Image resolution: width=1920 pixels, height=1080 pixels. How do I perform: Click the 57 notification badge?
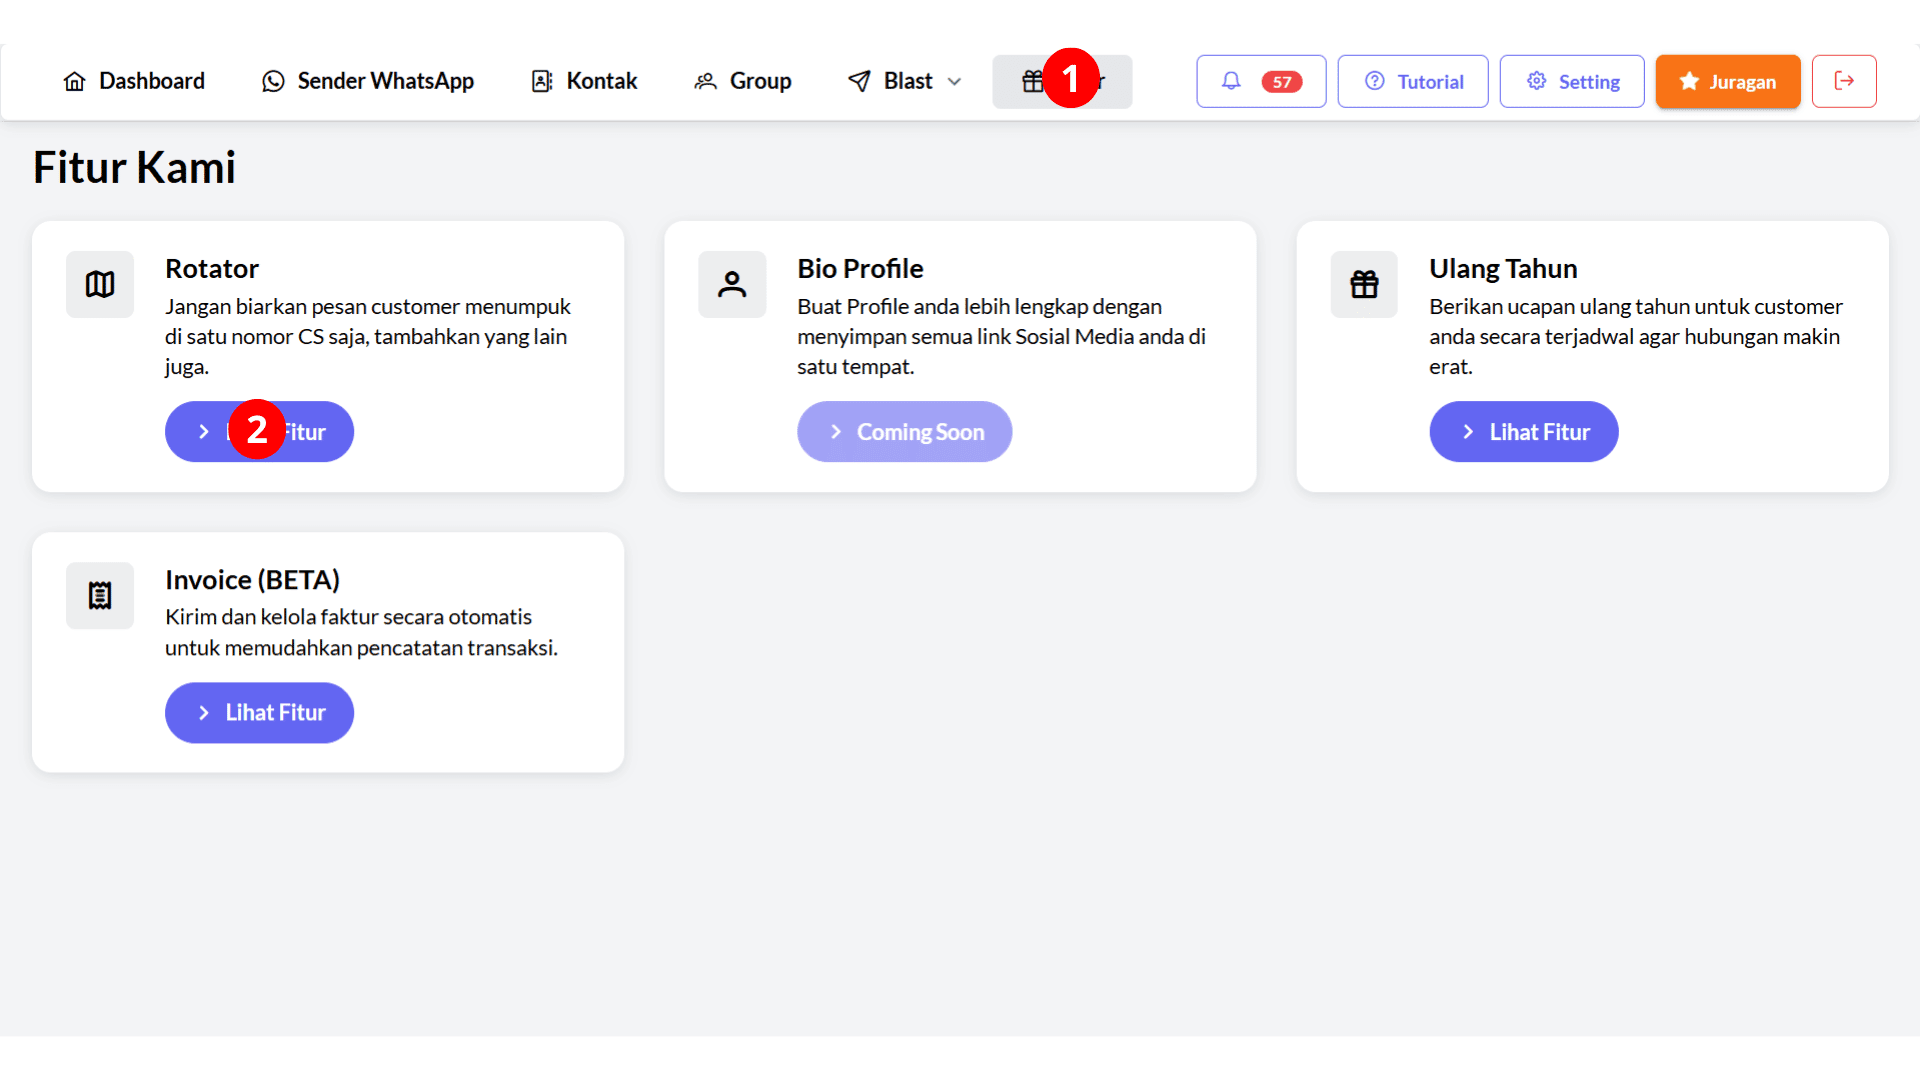[x=1282, y=82]
